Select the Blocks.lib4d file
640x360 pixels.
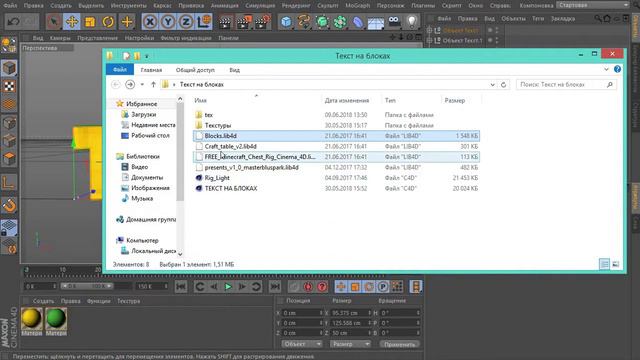click(336, 136)
